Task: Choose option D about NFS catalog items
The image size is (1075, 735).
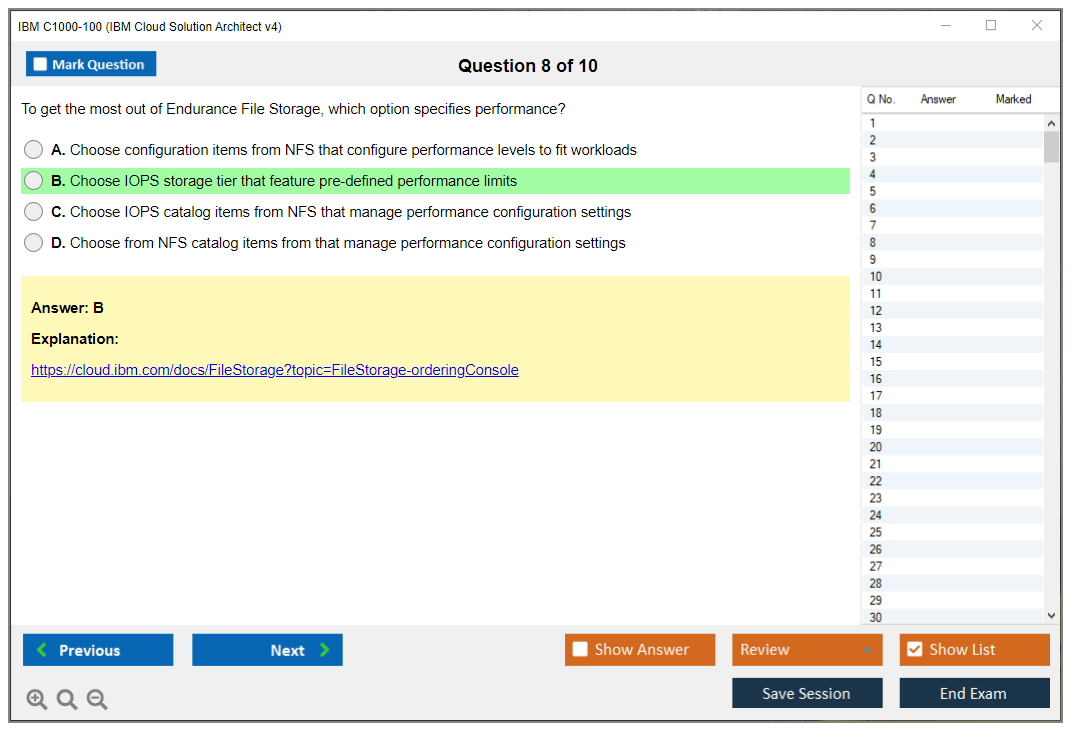Action: click(x=34, y=243)
